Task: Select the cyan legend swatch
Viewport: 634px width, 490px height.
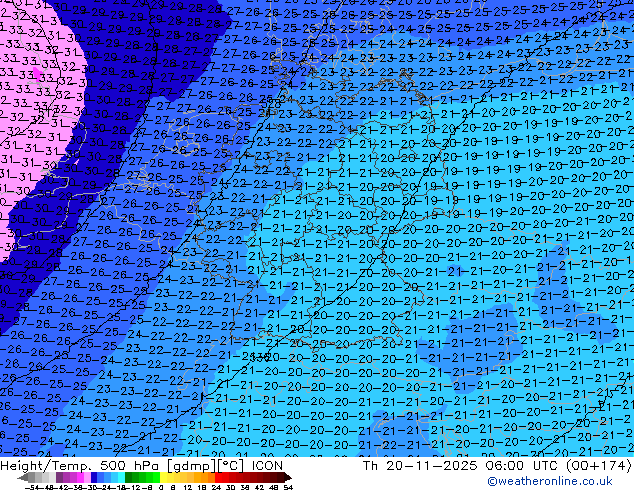Action: (121, 477)
